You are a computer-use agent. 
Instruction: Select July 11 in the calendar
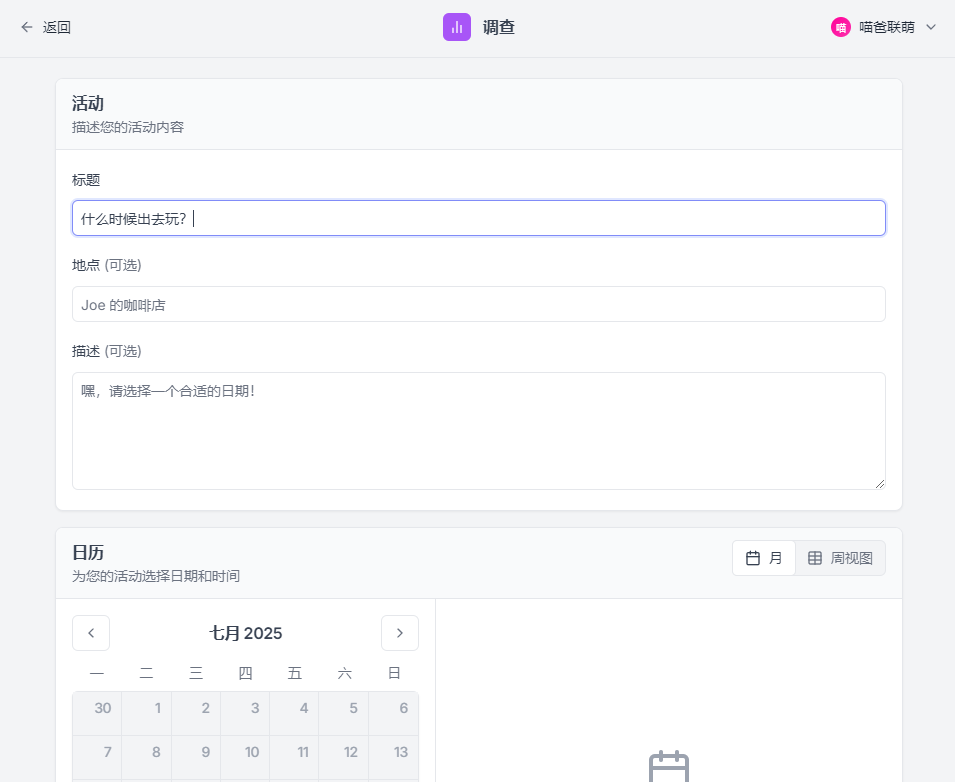pos(295,757)
